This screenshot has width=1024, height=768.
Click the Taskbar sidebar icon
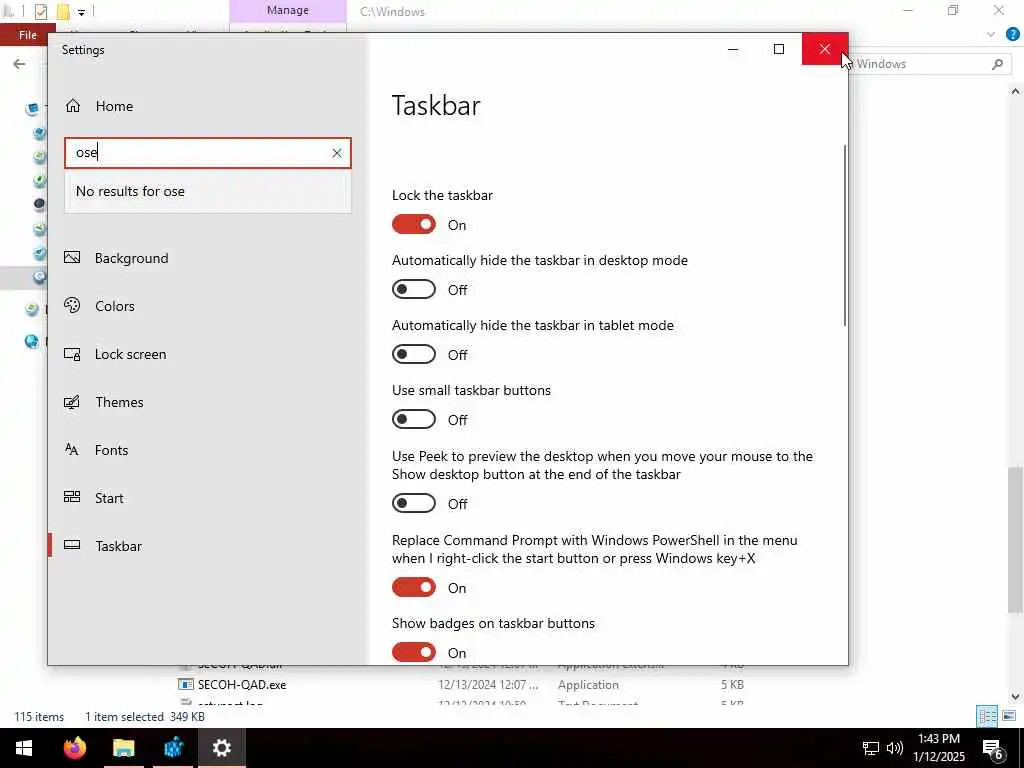coord(72,545)
